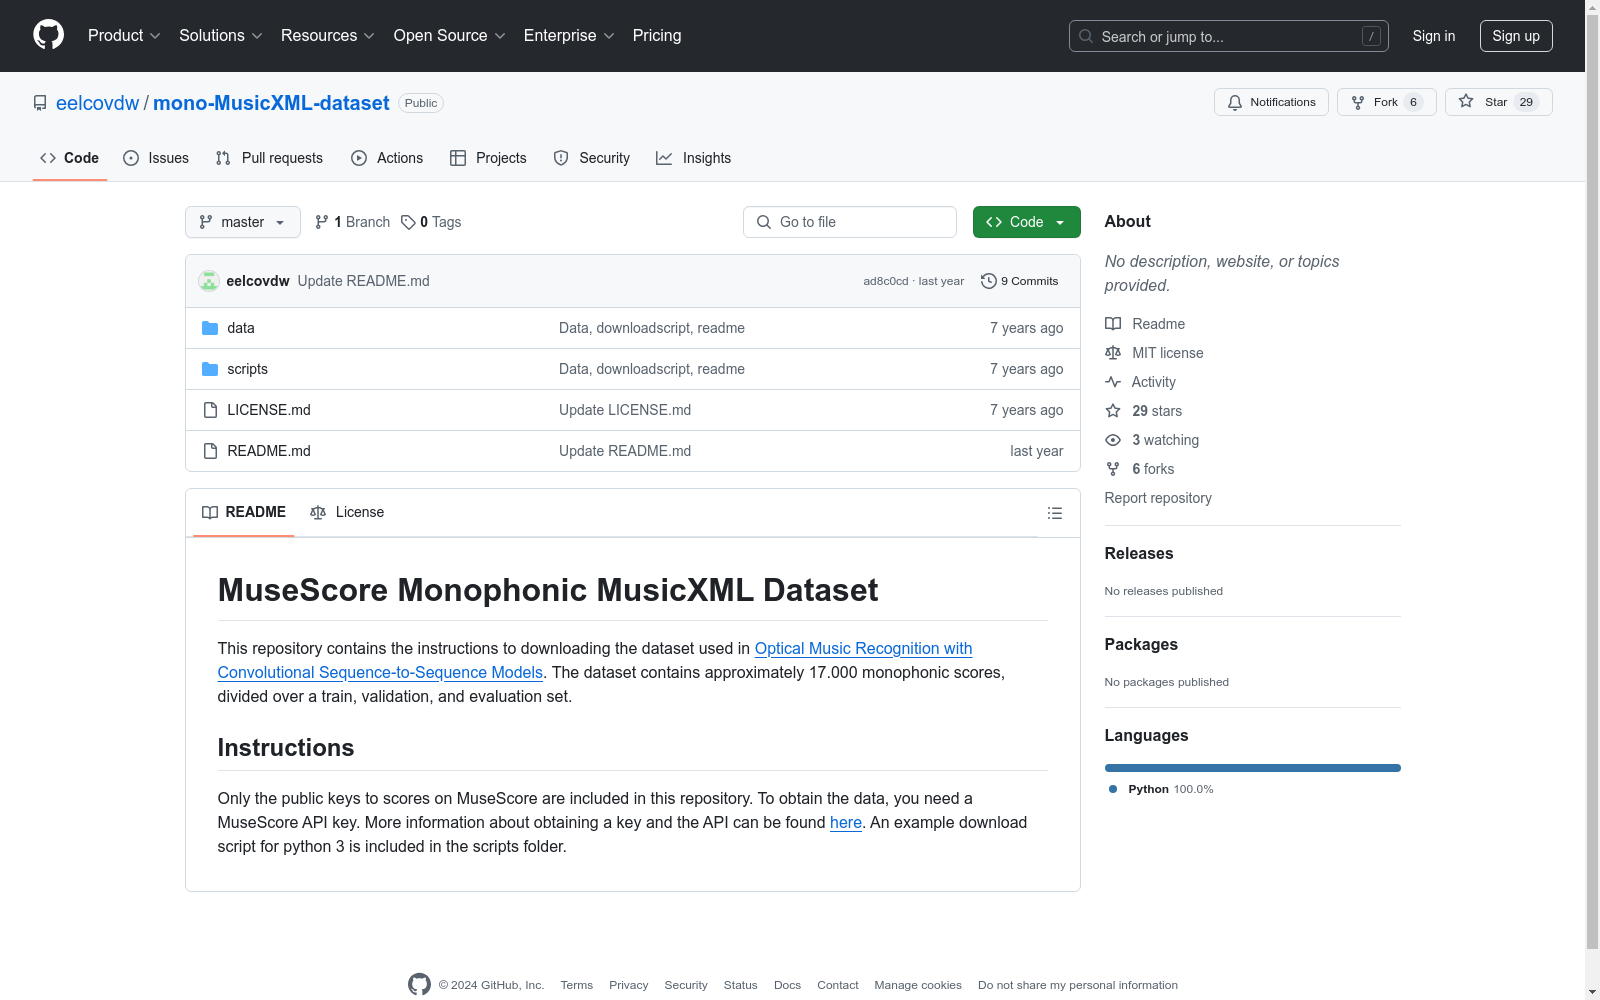Image resolution: width=1600 pixels, height=1000 pixels.
Task: Click the Go to file input
Action: click(x=850, y=222)
